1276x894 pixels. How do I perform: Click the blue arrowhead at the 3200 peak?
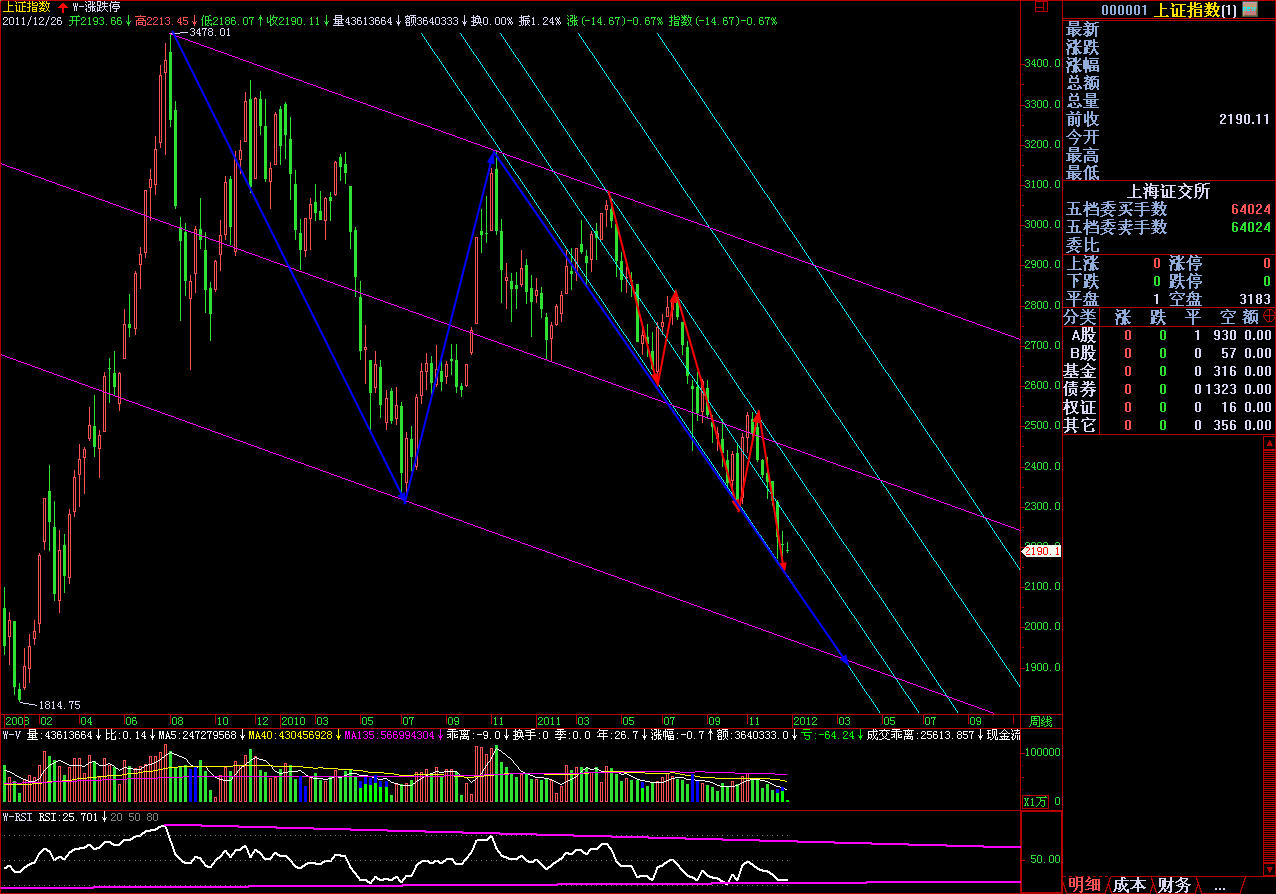click(x=493, y=155)
